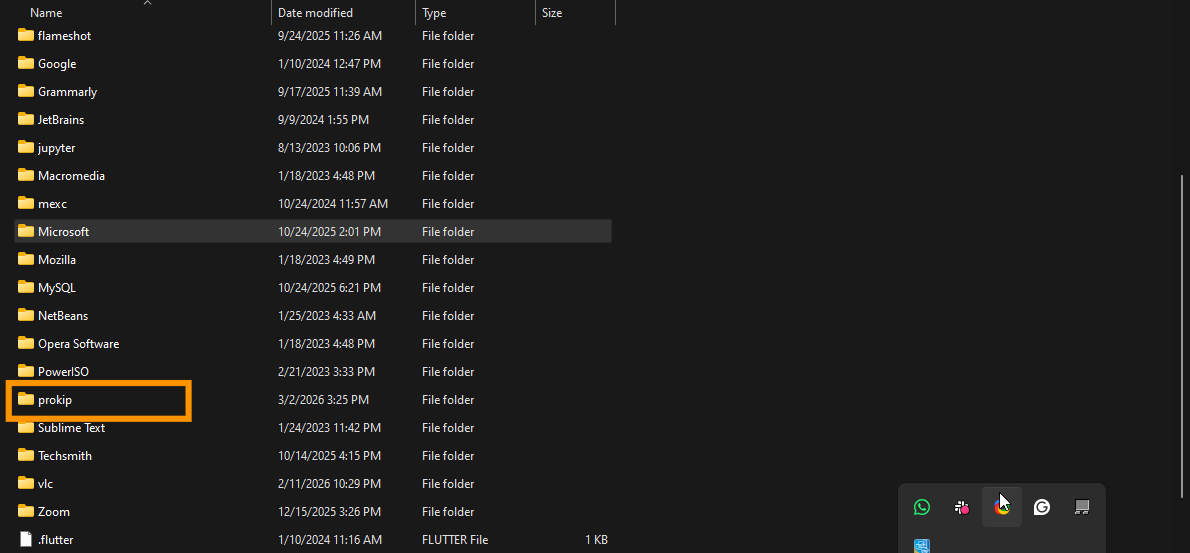Click date 9/9/2024 1:55 PM
The image size is (1190, 553).
coord(323,120)
